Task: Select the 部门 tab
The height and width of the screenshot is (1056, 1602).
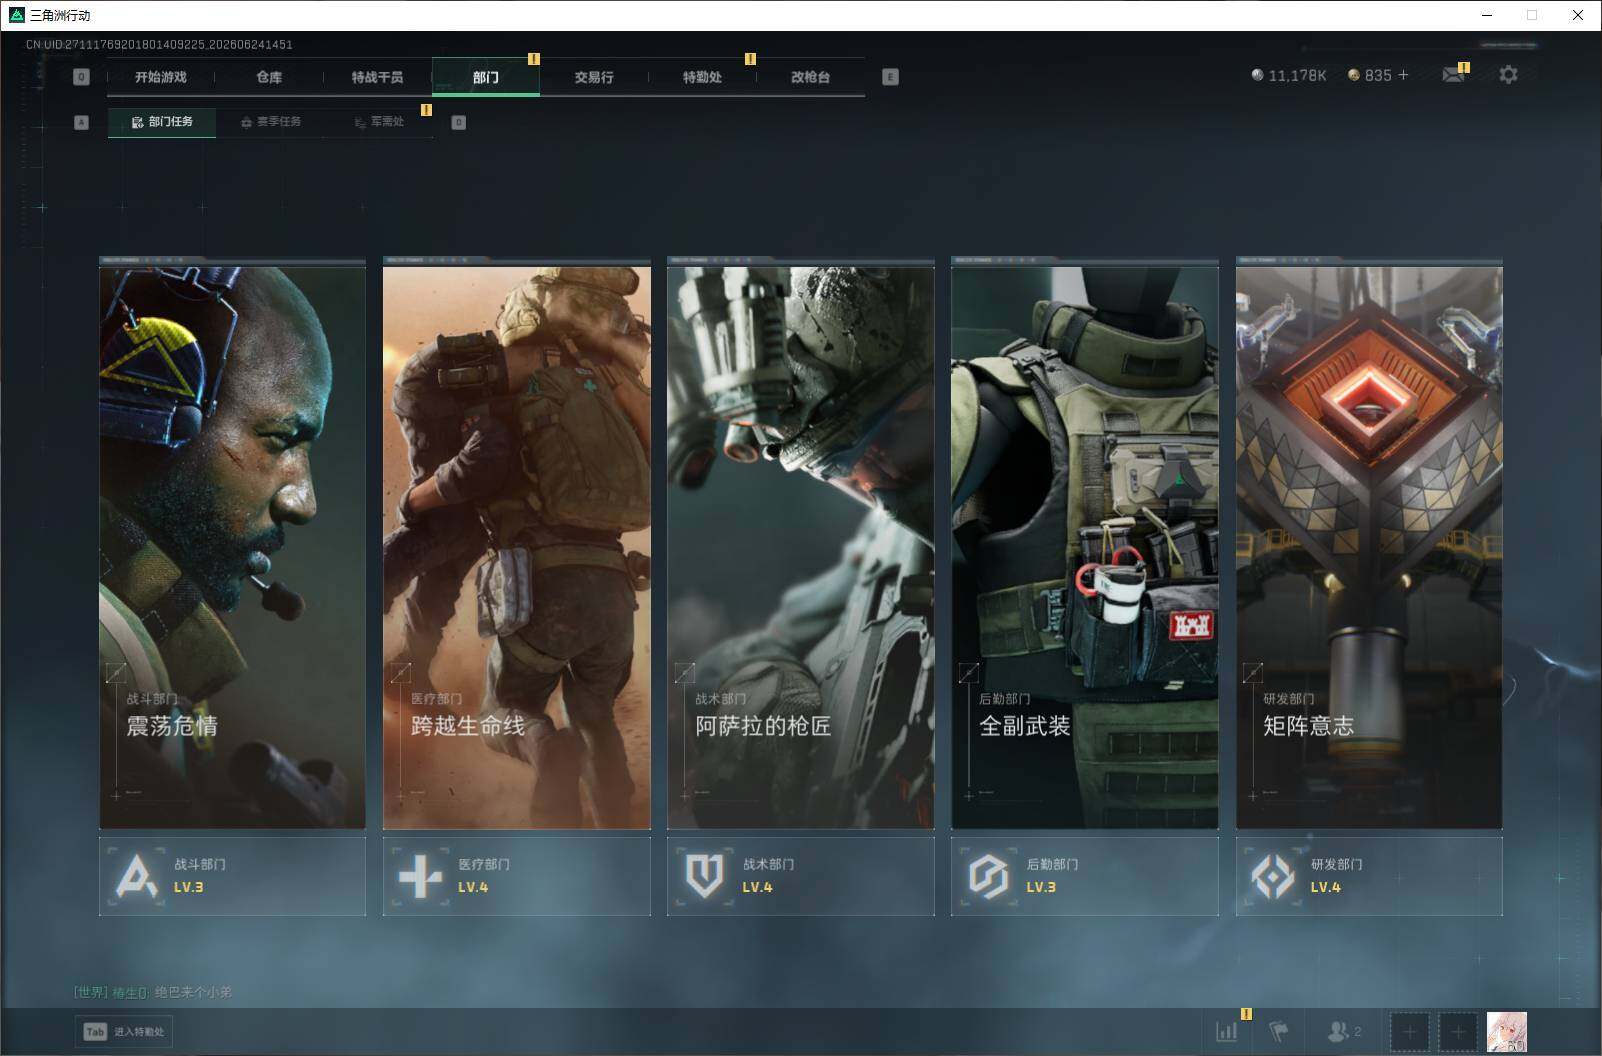Action: pyautogui.click(x=486, y=77)
